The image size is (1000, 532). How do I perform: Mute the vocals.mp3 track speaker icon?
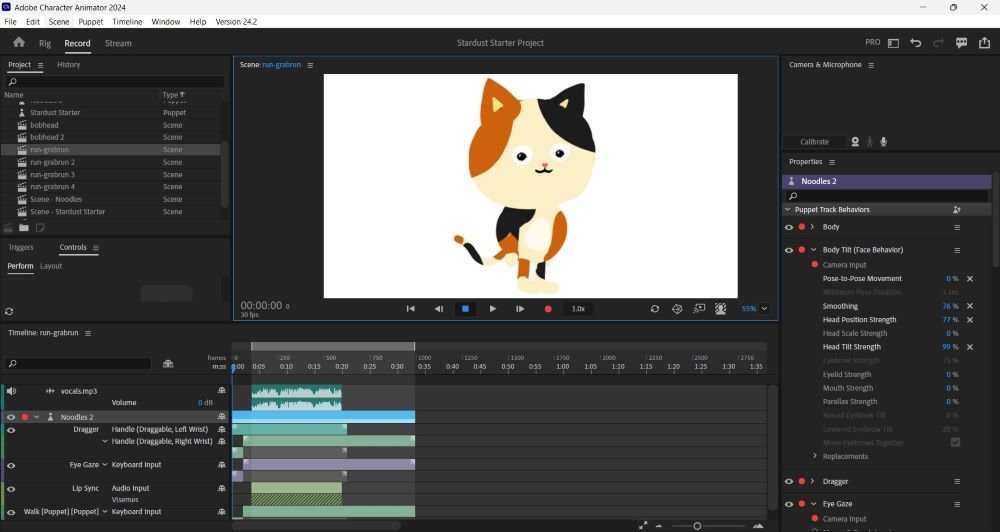[11, 391]
